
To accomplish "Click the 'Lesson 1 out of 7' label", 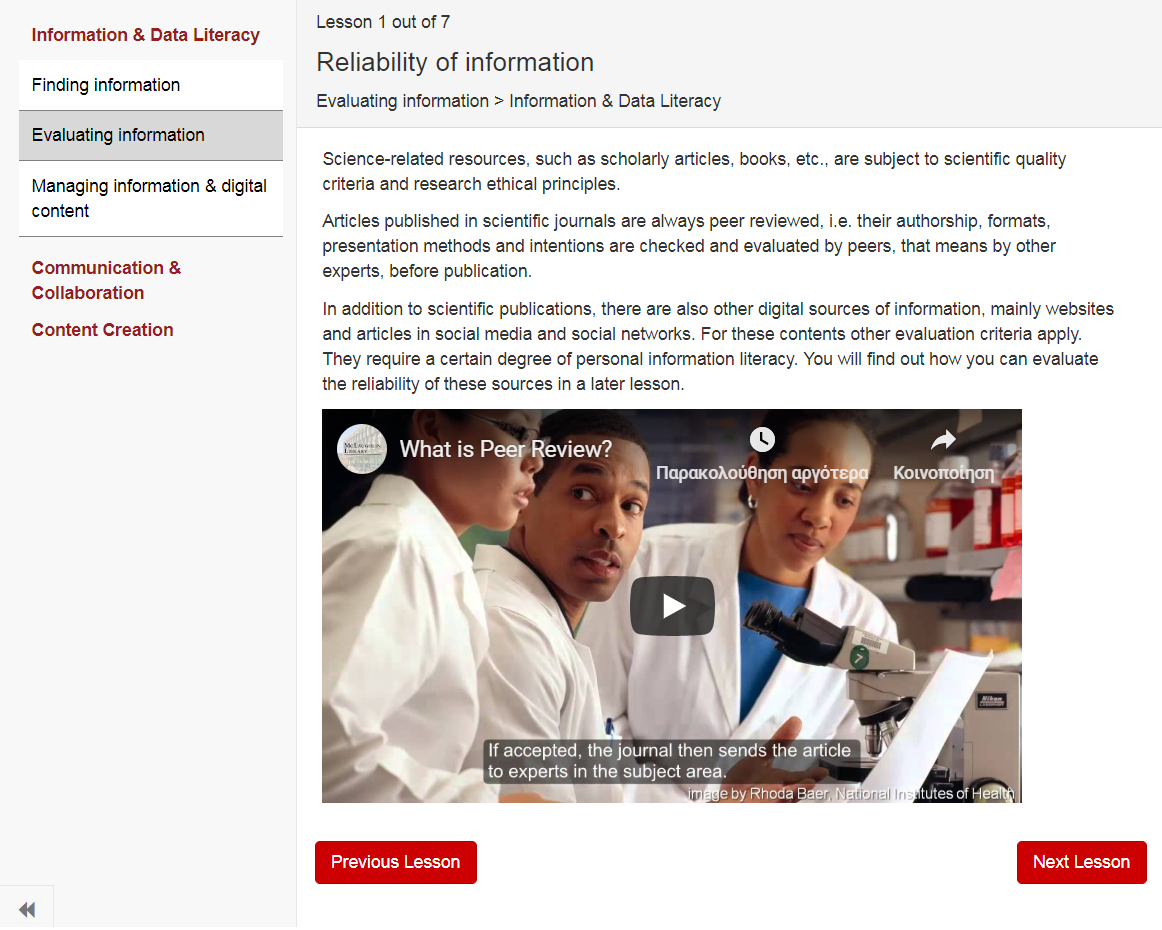I will 383,22.
